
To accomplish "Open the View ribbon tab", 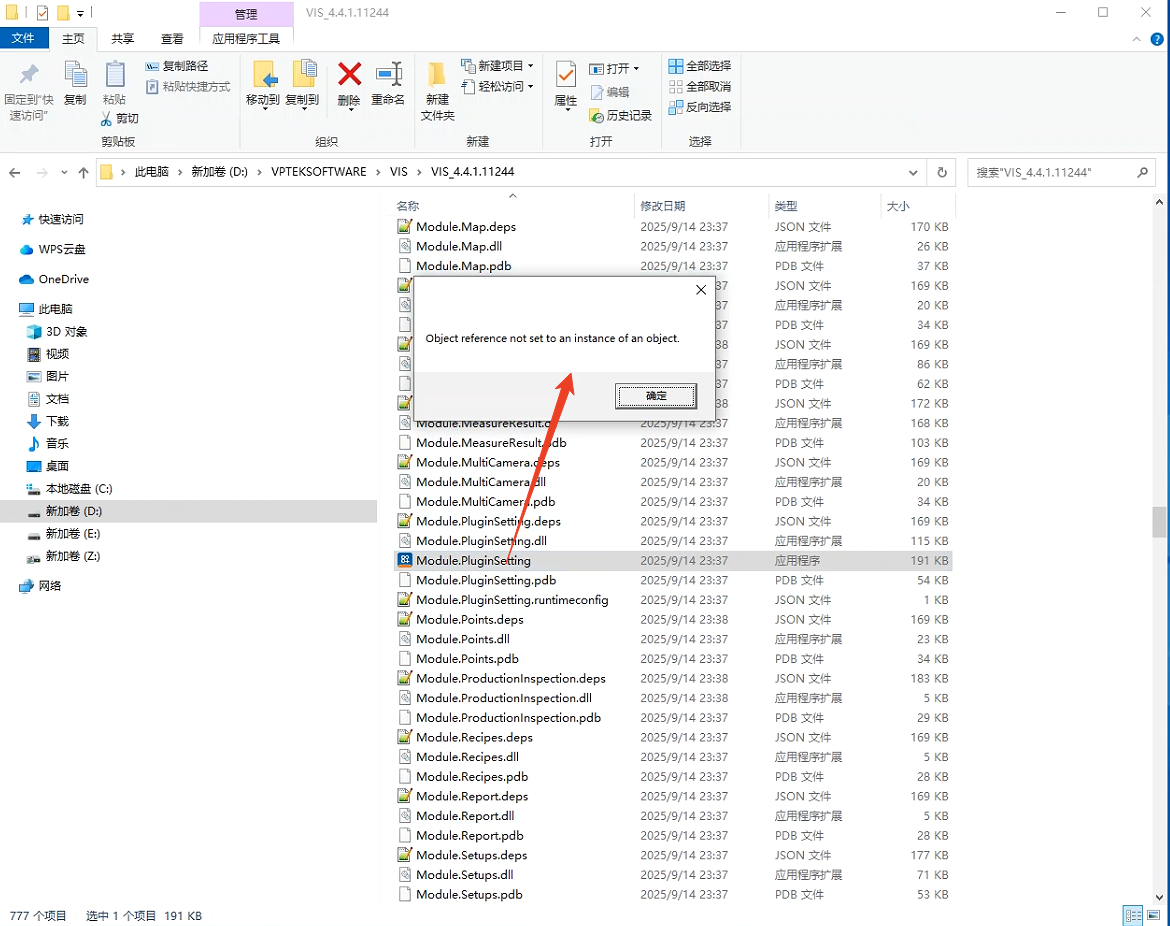I will pyautogui.click(x=172, y=39).
